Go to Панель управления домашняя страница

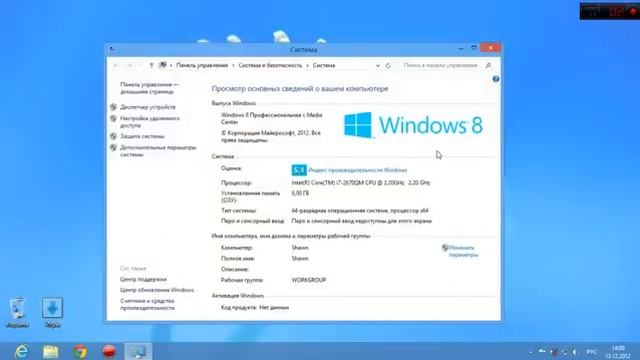coord(149,88)
